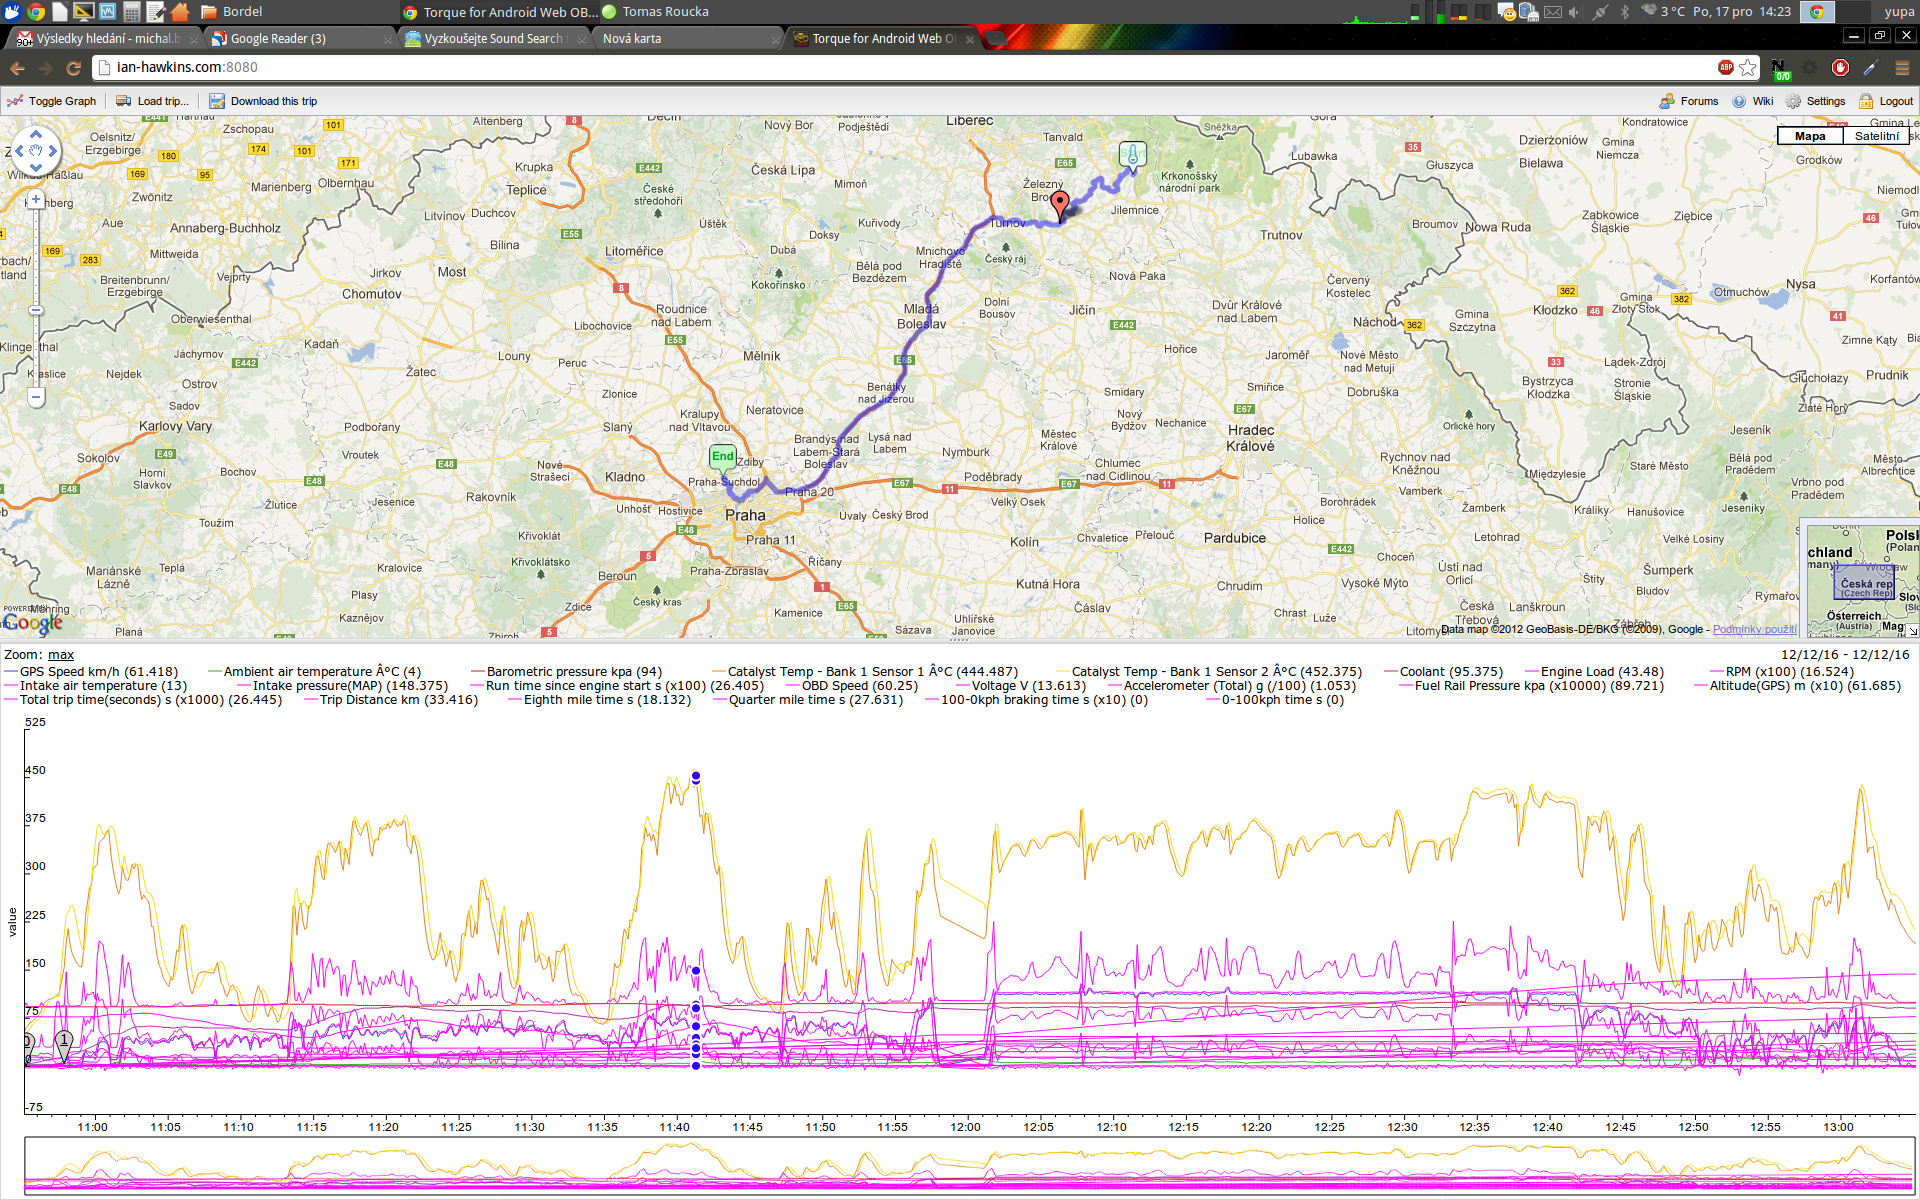
Task: Bookmark page with star icon
Action: pos(1747,67)
